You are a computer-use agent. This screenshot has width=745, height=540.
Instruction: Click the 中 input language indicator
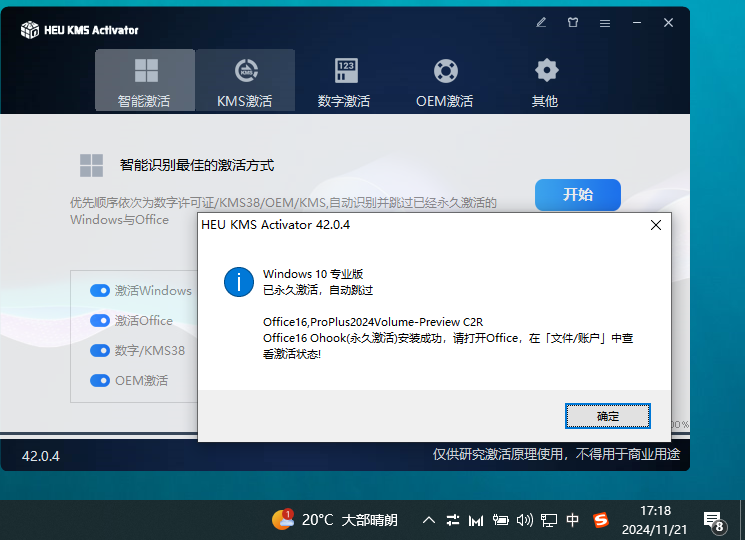coord(573,520)
